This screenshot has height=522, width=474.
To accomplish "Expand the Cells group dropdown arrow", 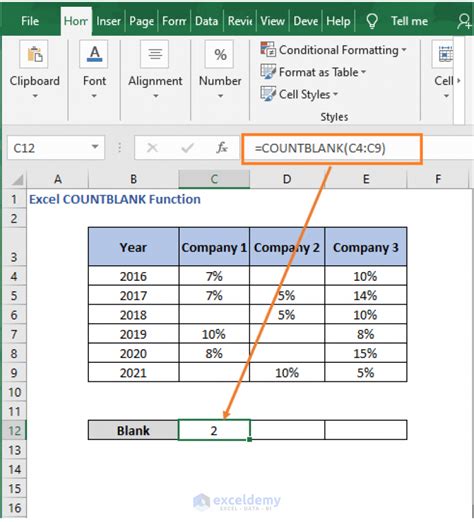I will pos(446,96).
